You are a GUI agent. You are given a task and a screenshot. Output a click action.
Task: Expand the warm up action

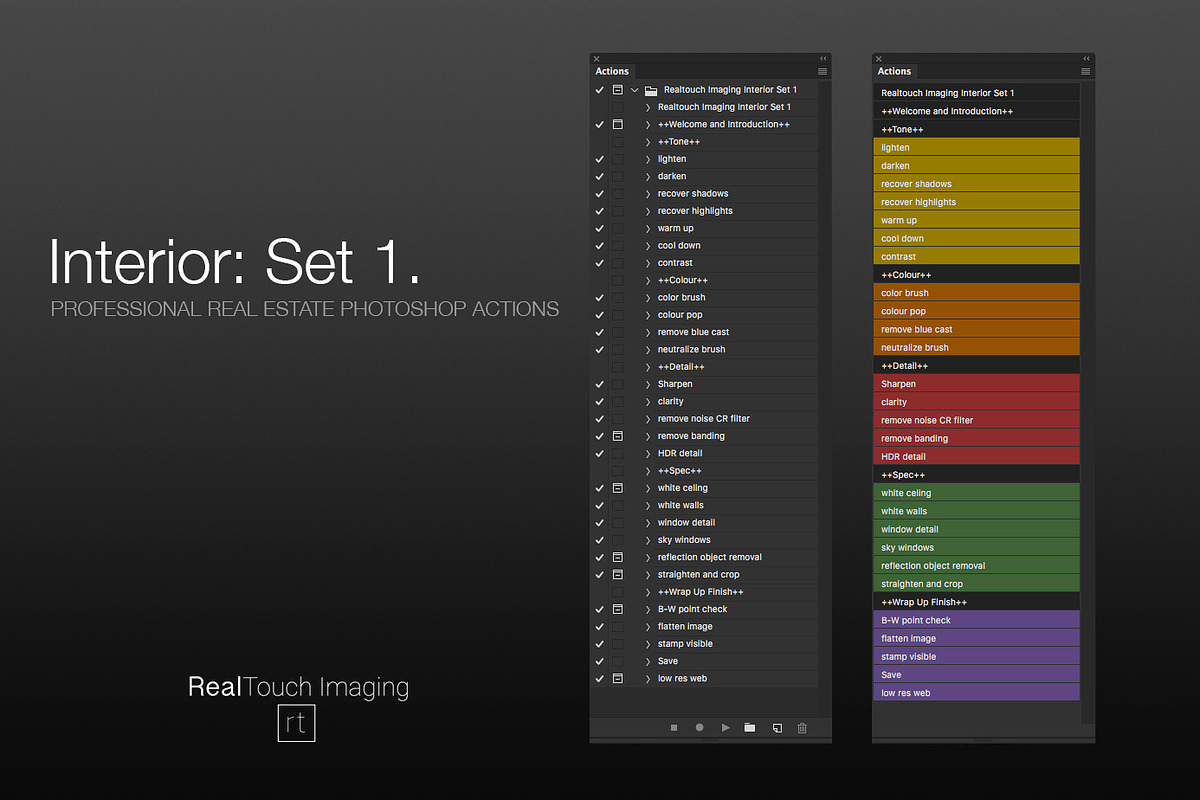(x=648, y=229)
